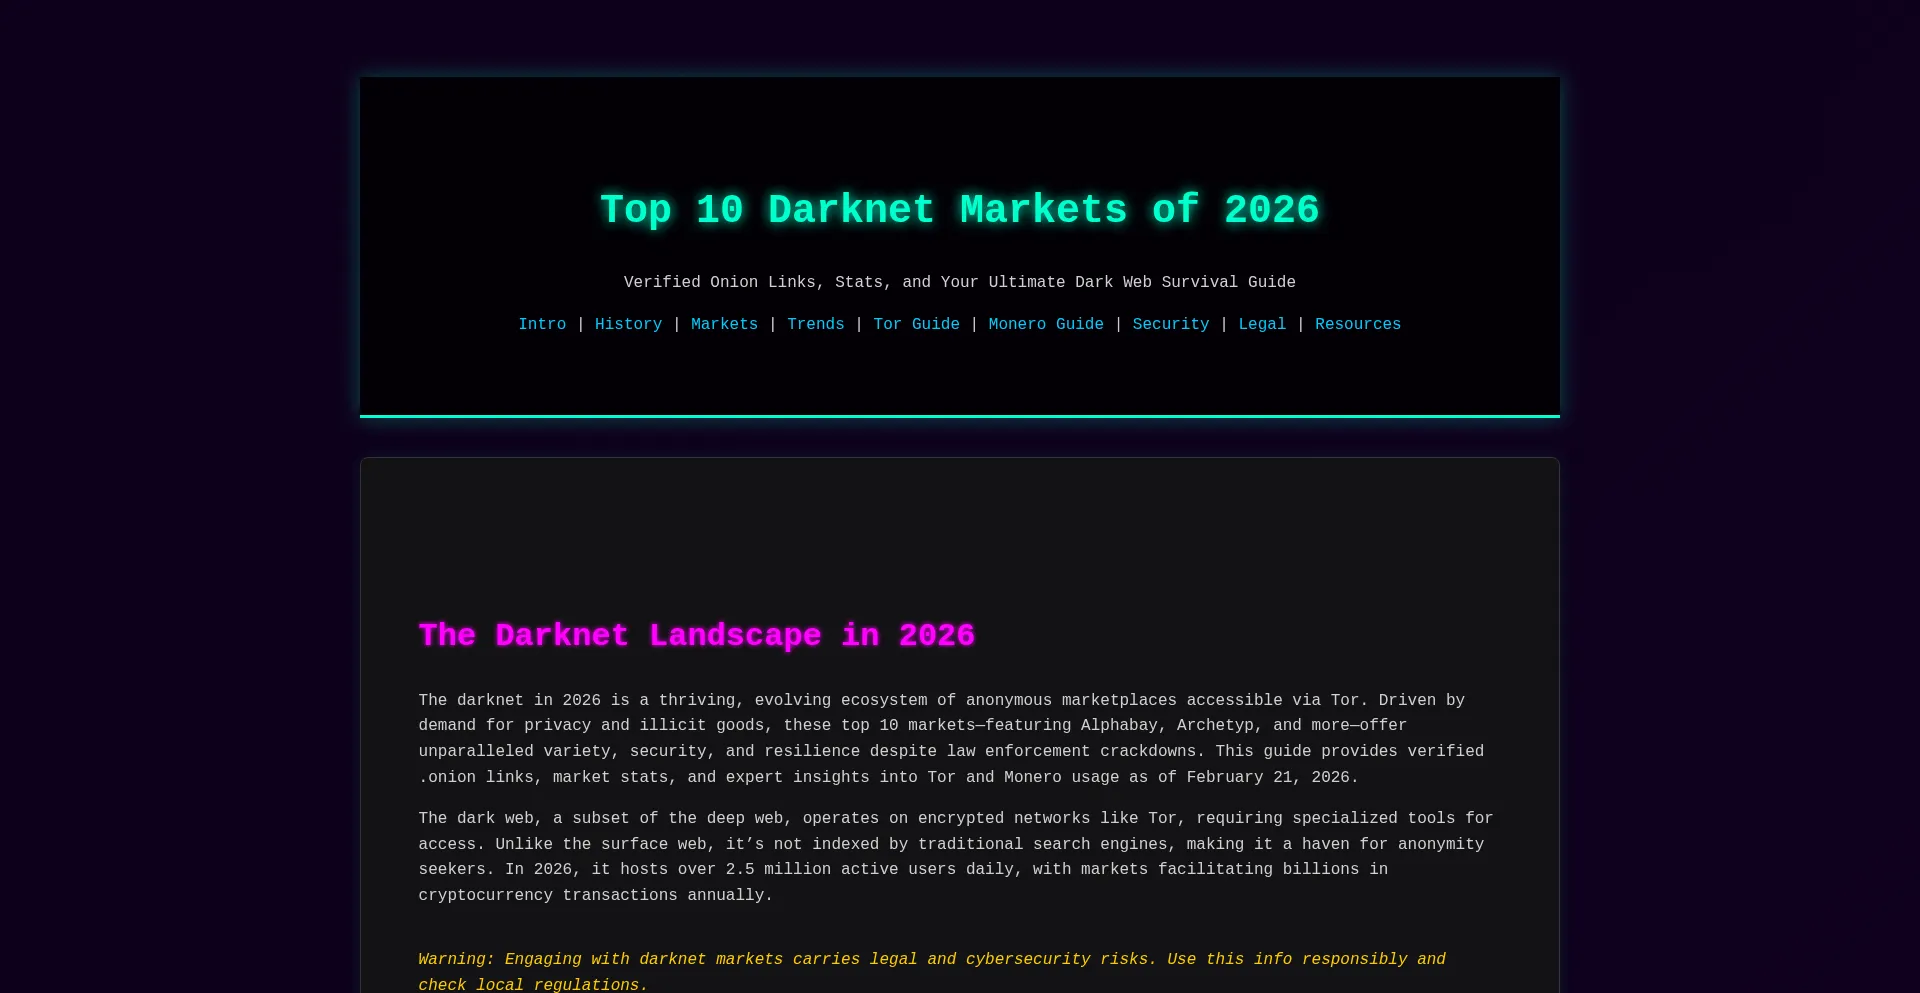Open the Legal navigation link

click(x=1262, y=324)
